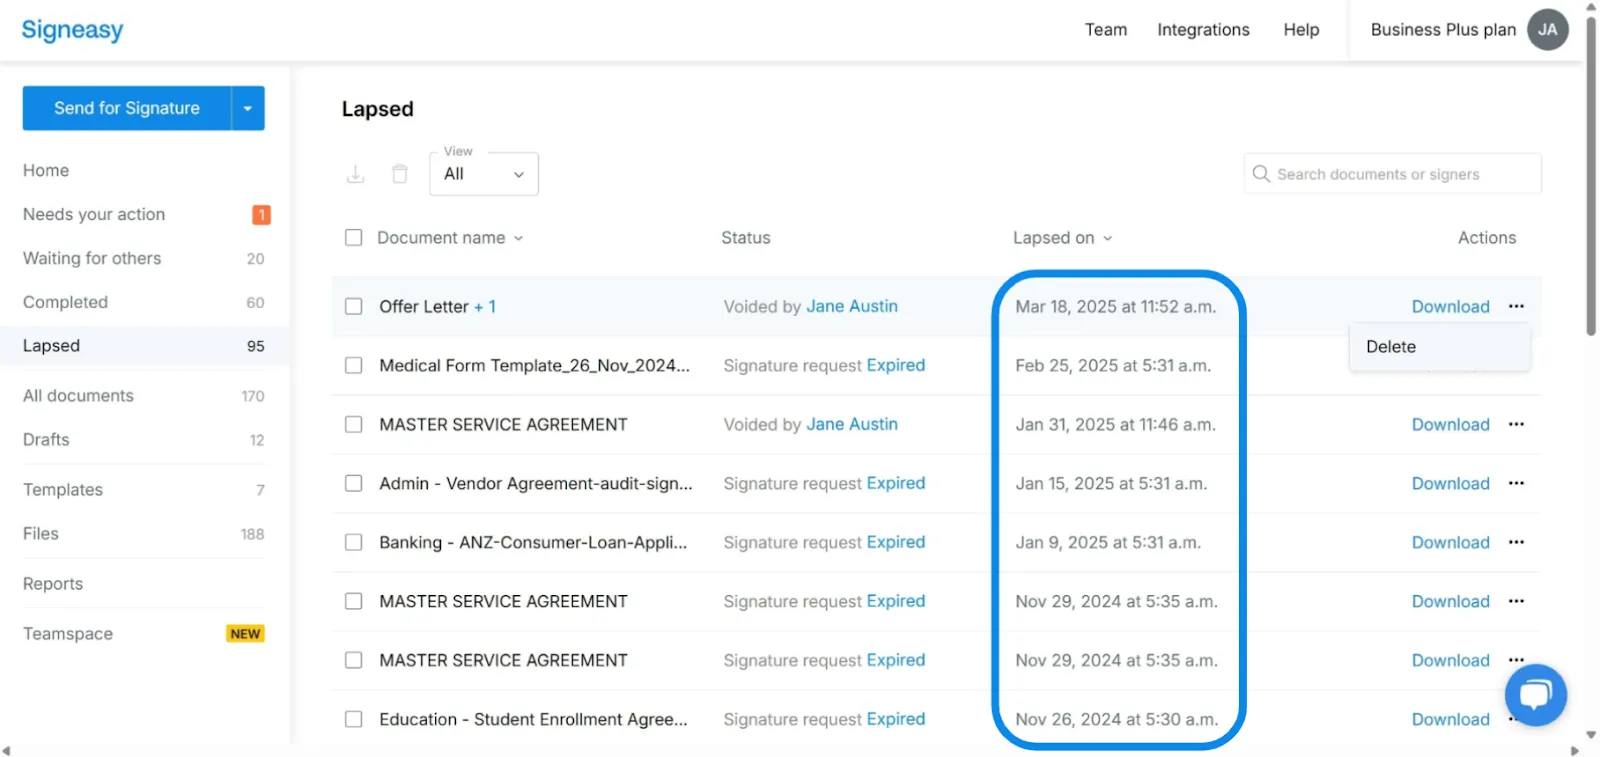Check the Jan 31 Master Service Agreement checkbox
Image resolution: width=1600 pixels, height=757 pixels.
tap(353, 424)
